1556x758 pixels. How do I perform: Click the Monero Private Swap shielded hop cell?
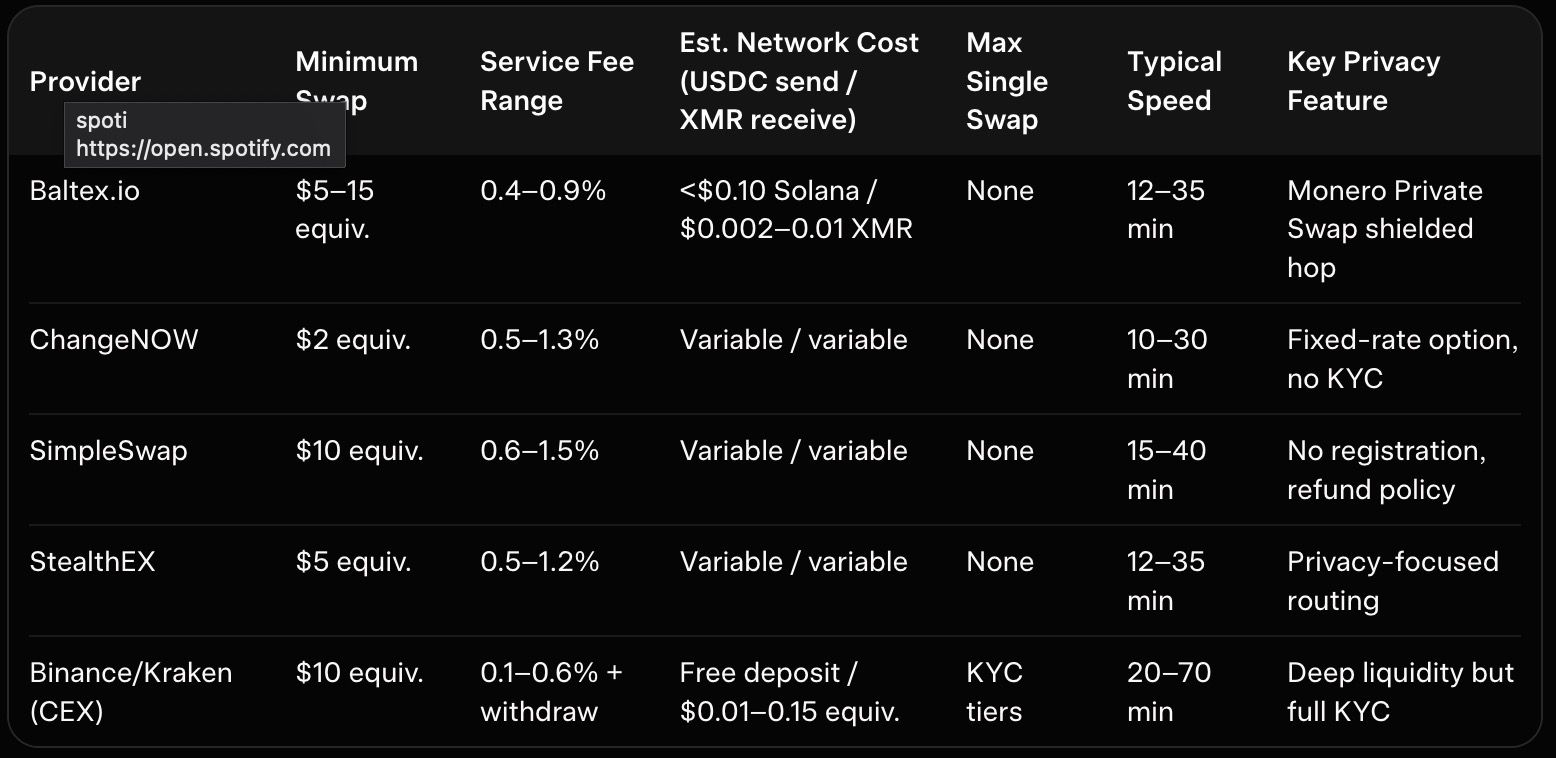(1384, 228)
